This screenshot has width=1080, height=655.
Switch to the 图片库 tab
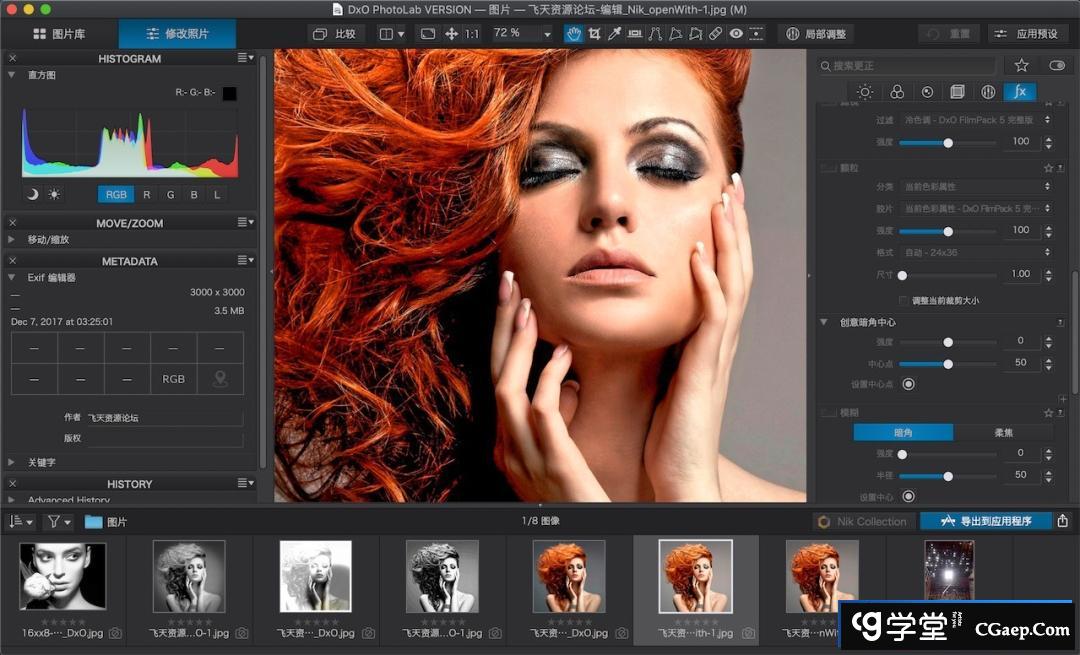pyautogui.click(x=59, y=34)
